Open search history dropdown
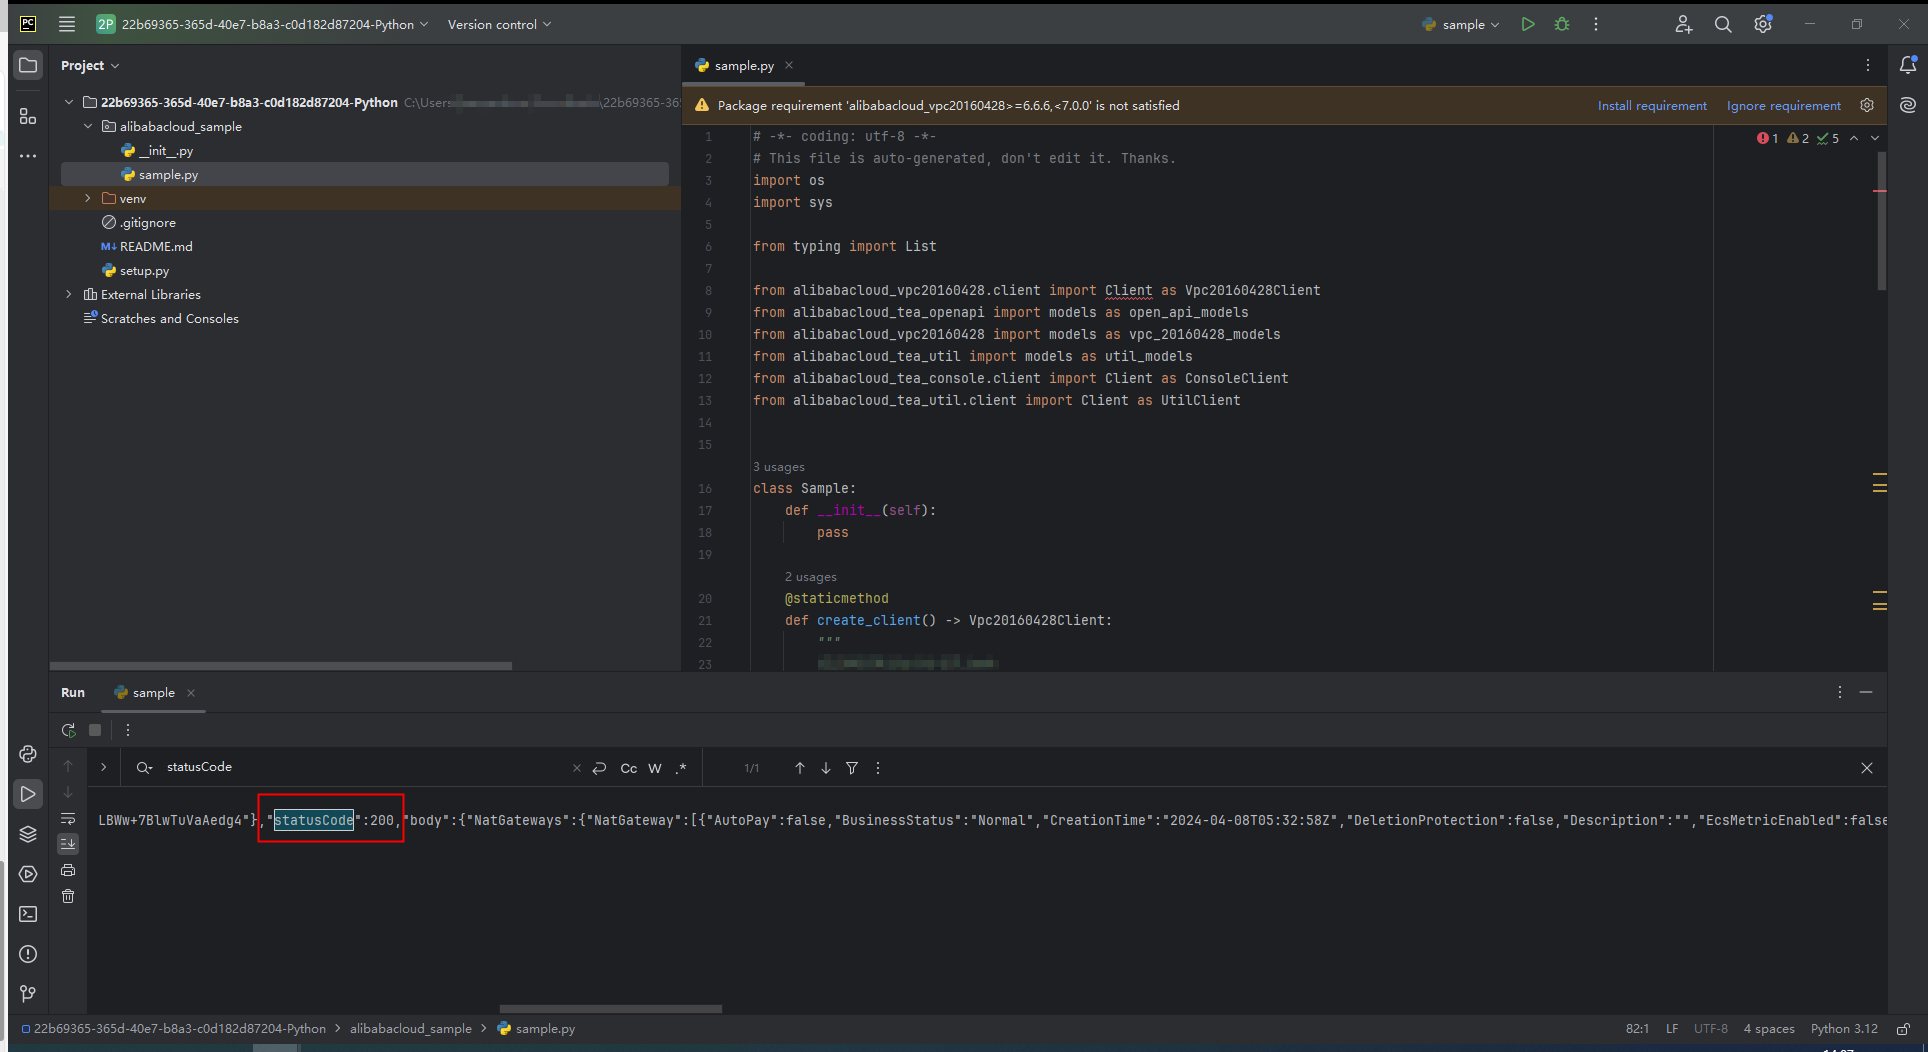This screenshot has width=1928, height=1052. 145,767
